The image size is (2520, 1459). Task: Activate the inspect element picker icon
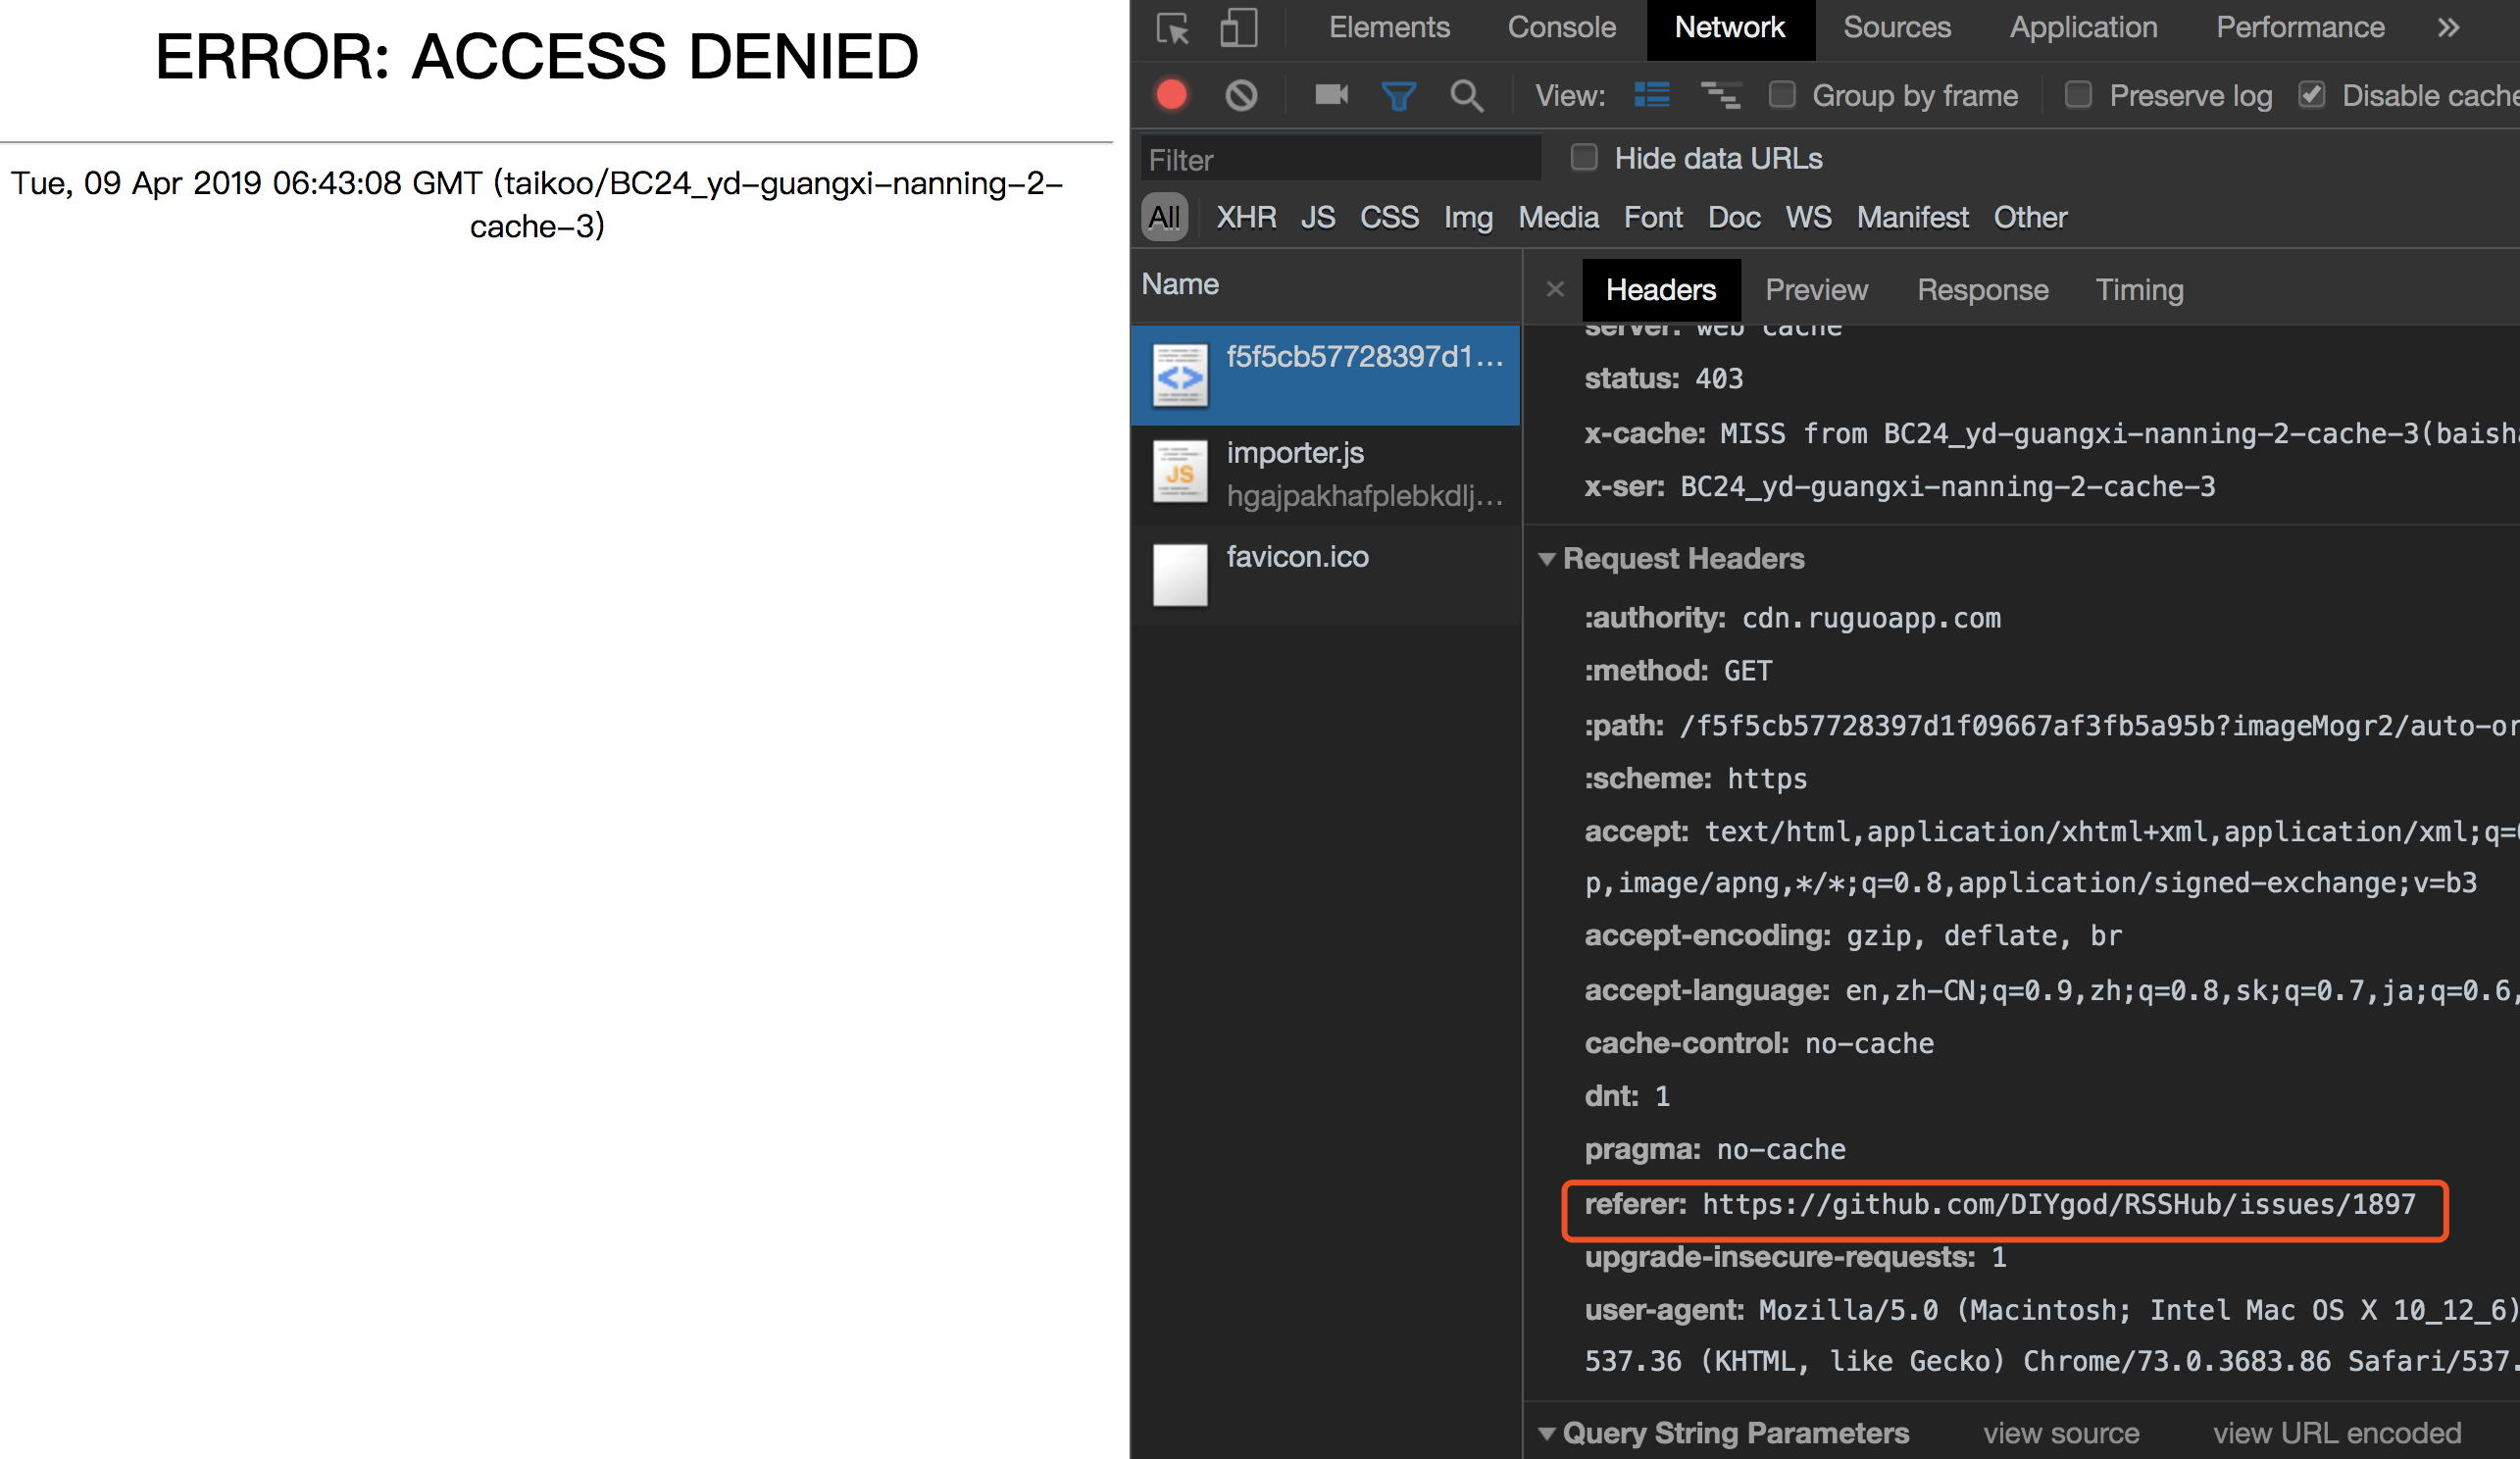(1172, 28)
